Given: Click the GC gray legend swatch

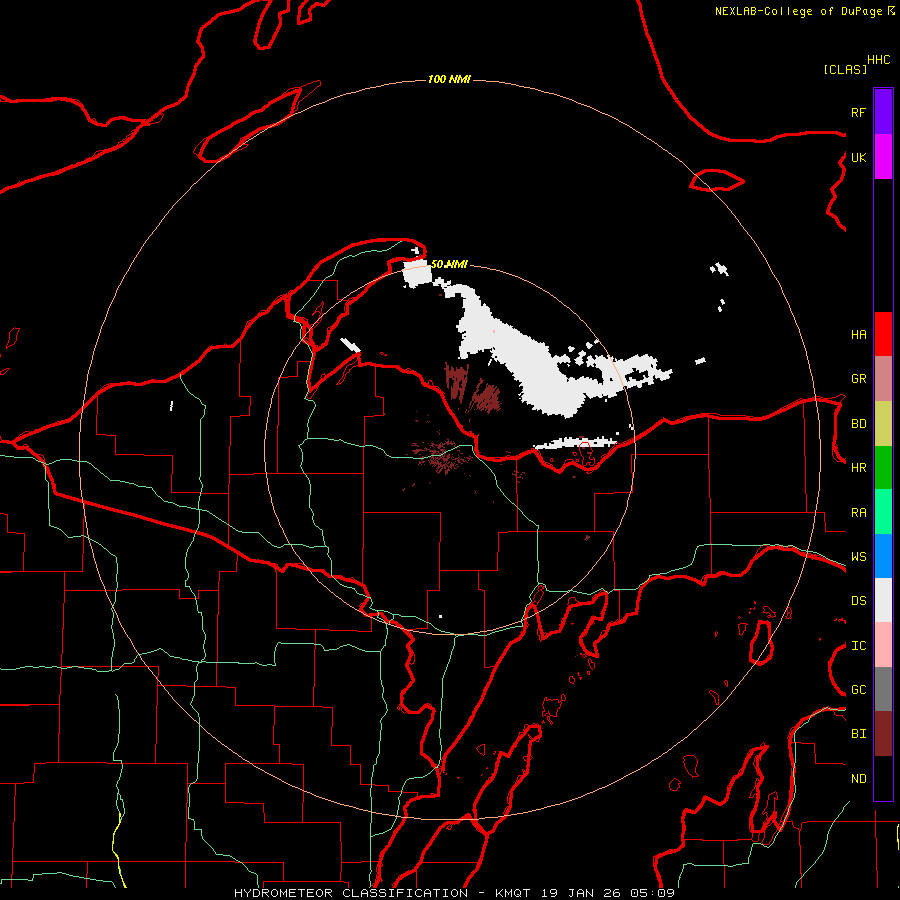Looking at the screenshot, I should [x=883, y=689].
